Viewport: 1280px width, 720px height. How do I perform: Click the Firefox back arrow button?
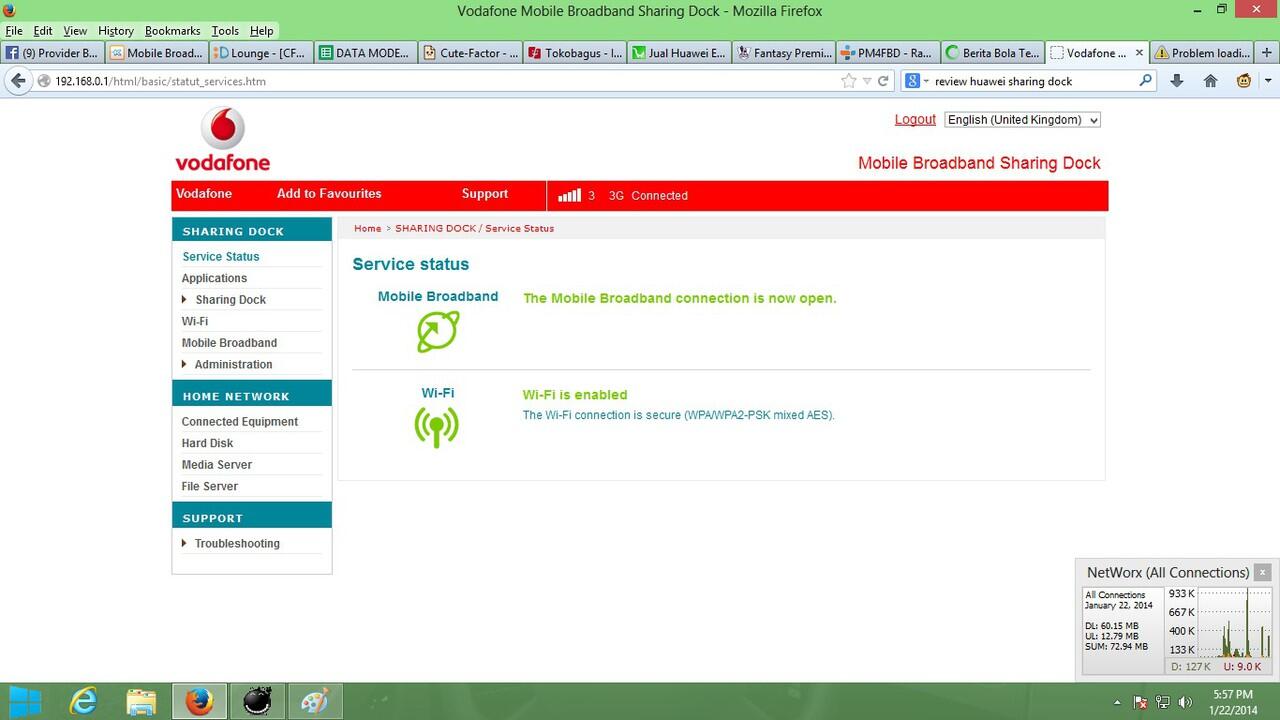click(17, 81)
